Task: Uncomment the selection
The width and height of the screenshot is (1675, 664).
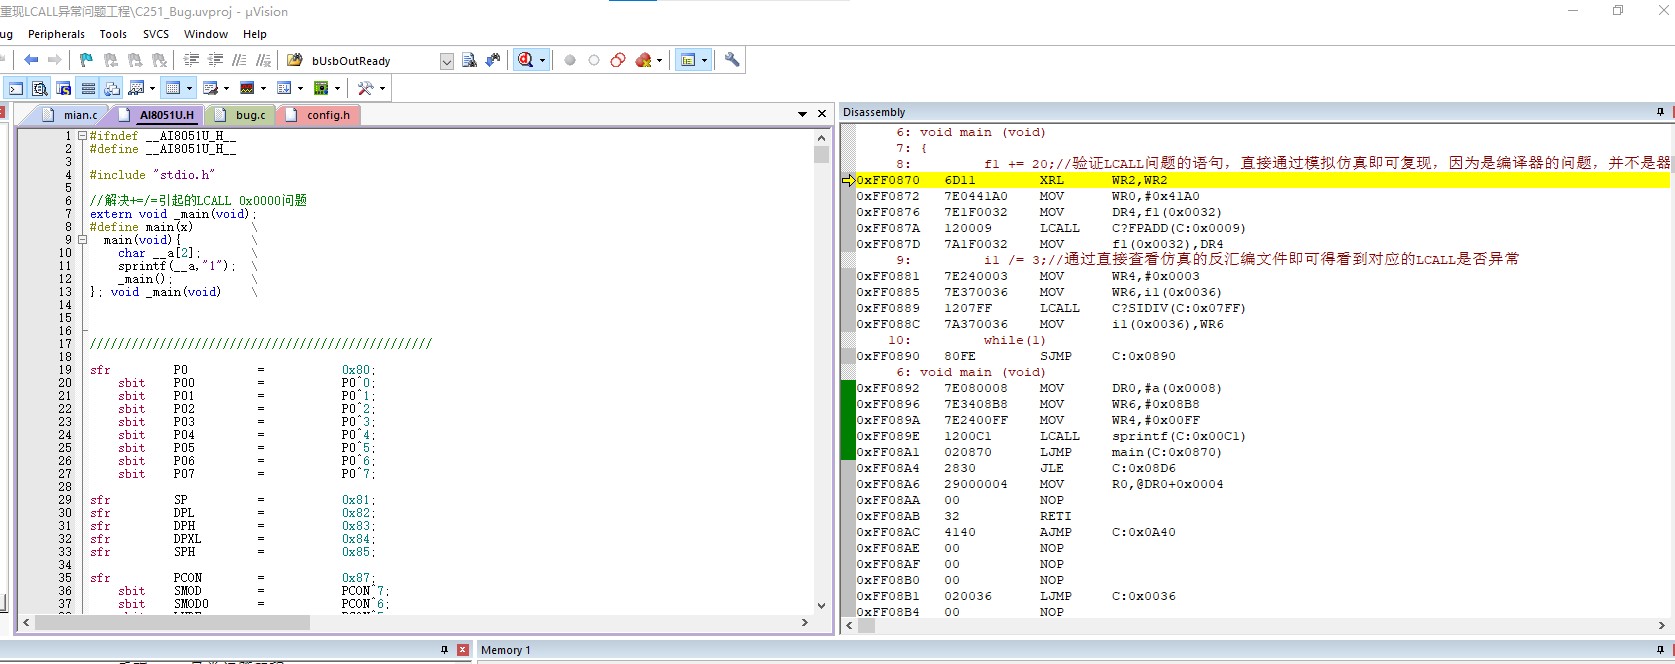Action: pyautogui.click(x=263, y=60)
